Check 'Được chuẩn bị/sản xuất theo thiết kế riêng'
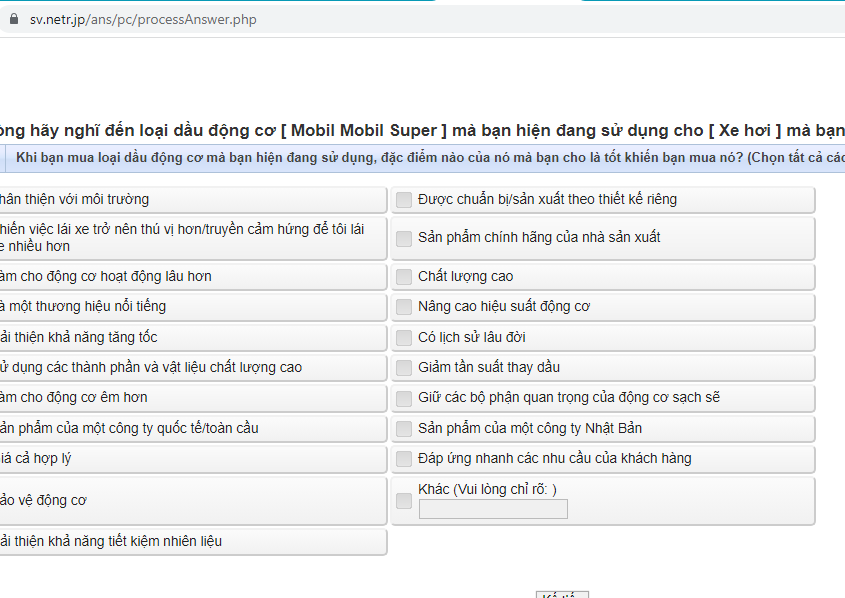 tap(404, 200)
